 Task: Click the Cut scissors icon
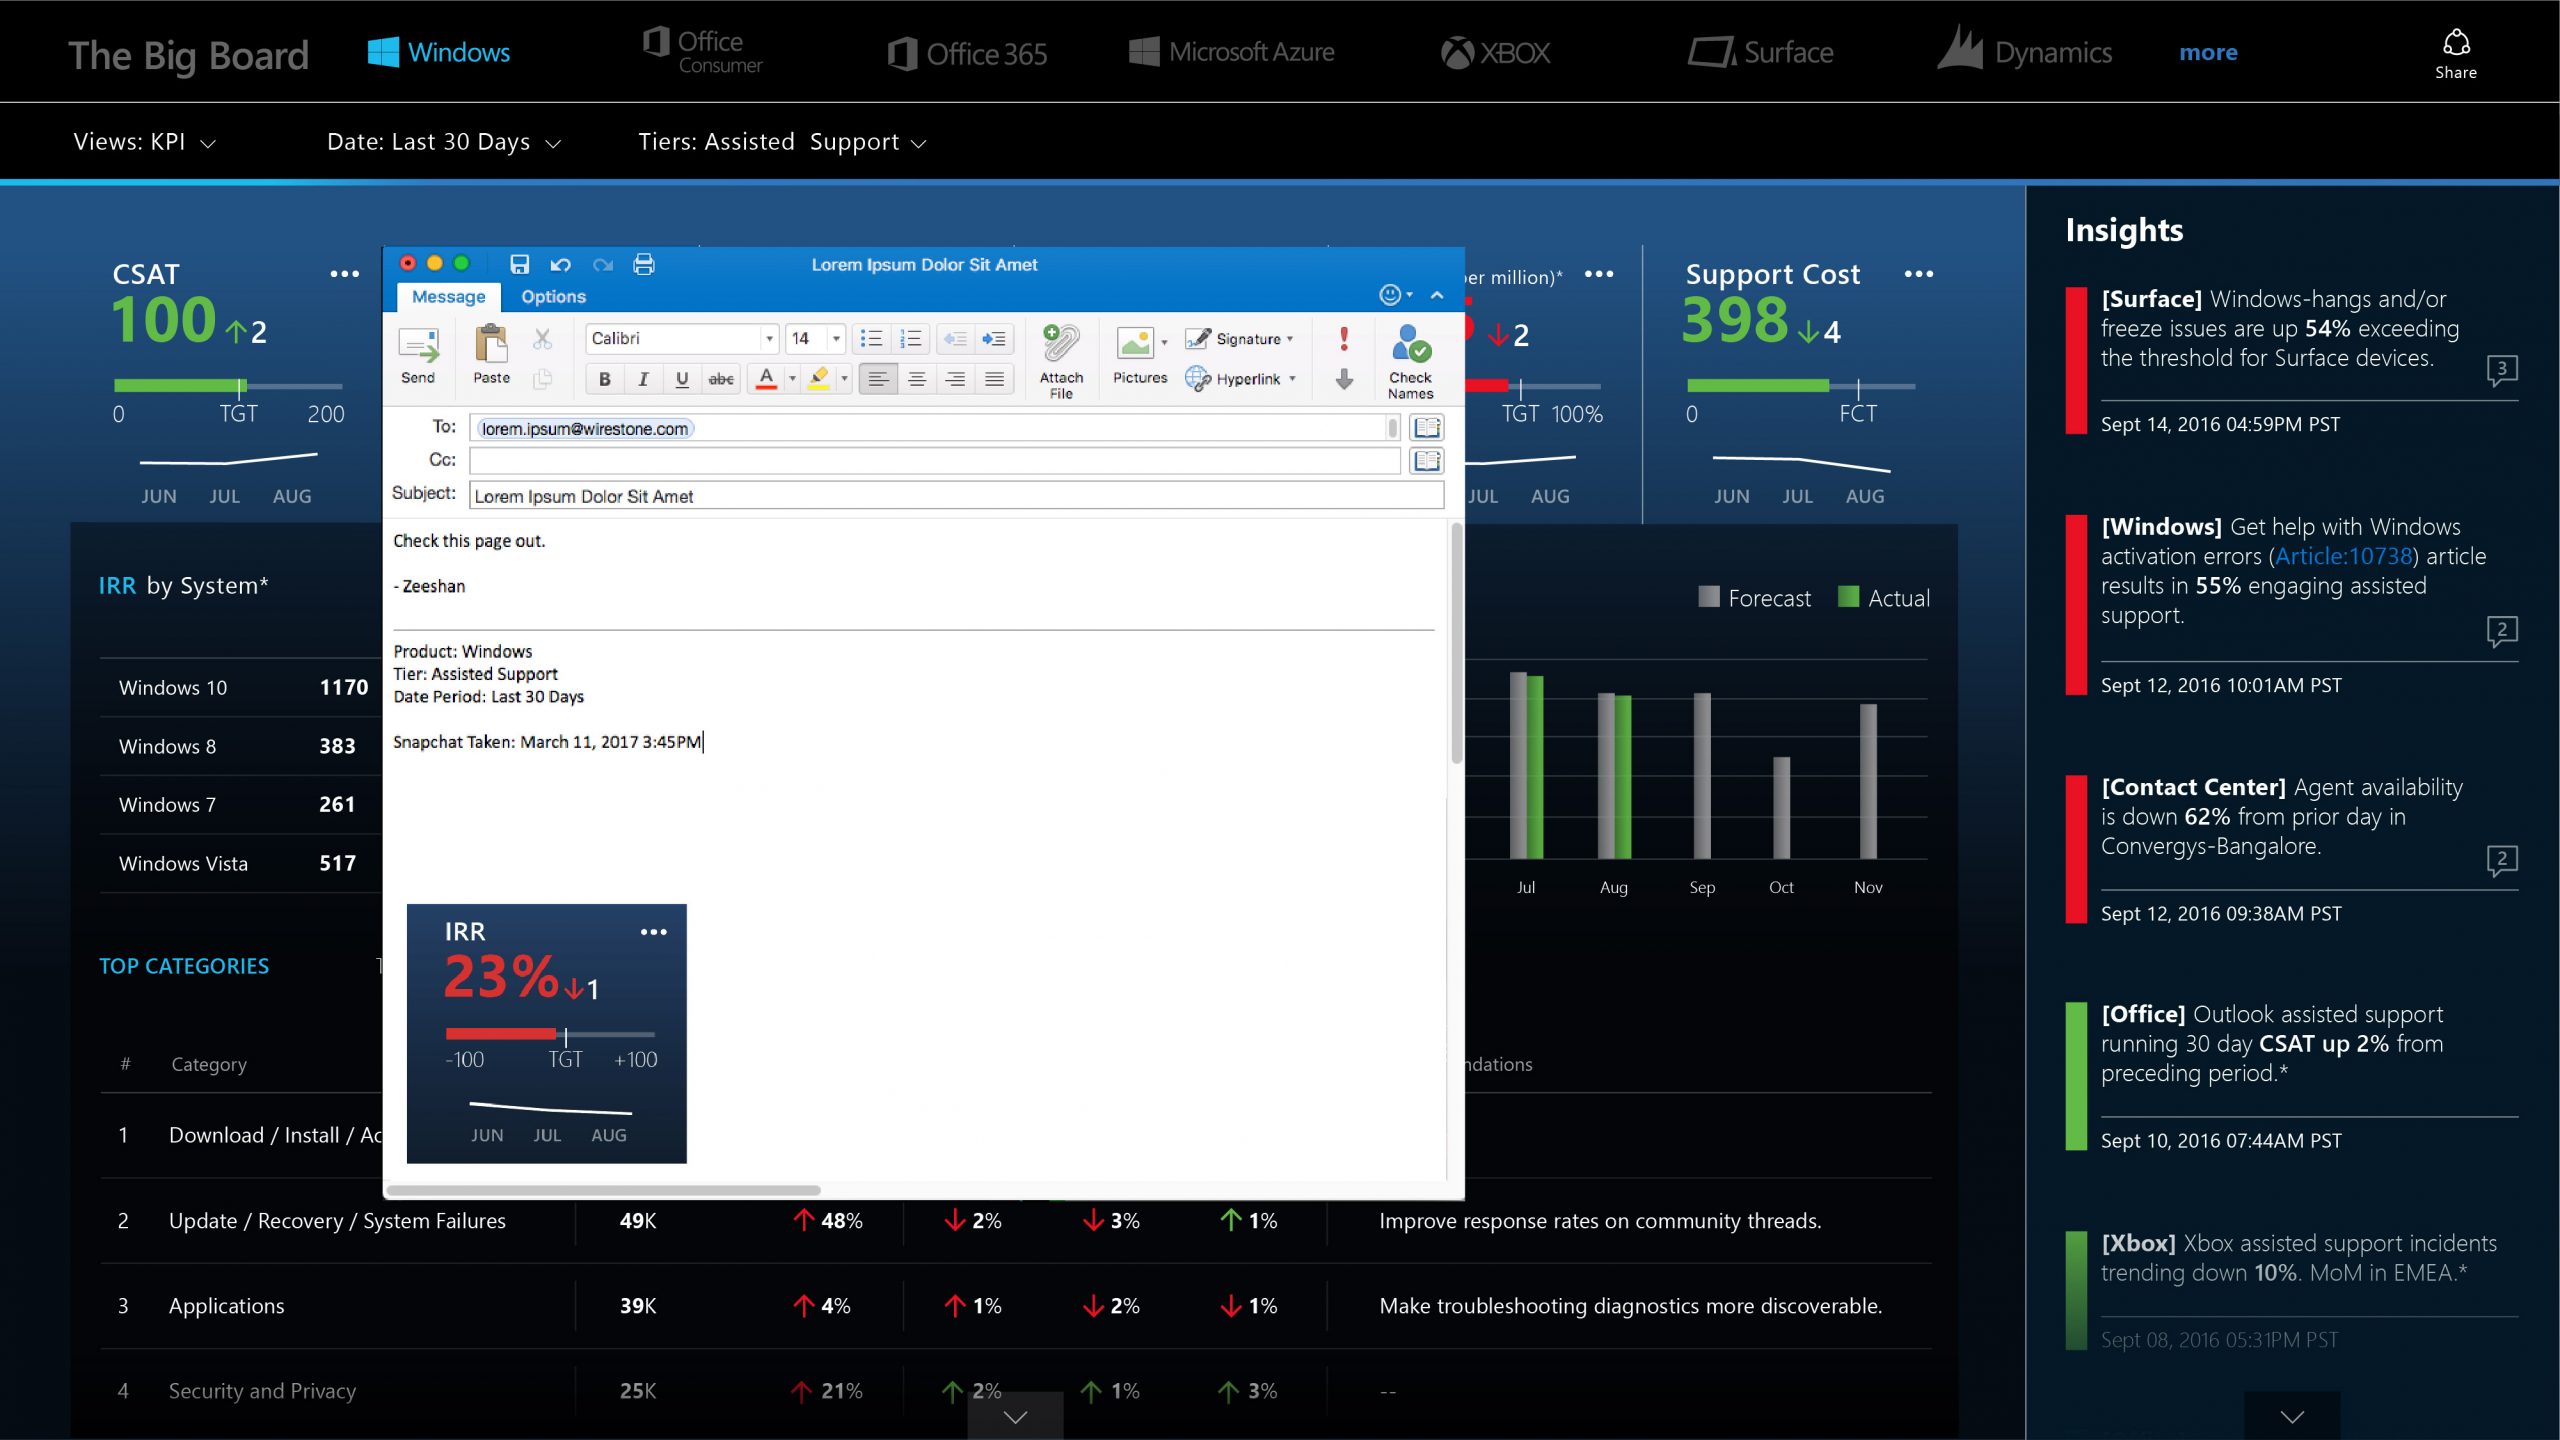point(542,340)
